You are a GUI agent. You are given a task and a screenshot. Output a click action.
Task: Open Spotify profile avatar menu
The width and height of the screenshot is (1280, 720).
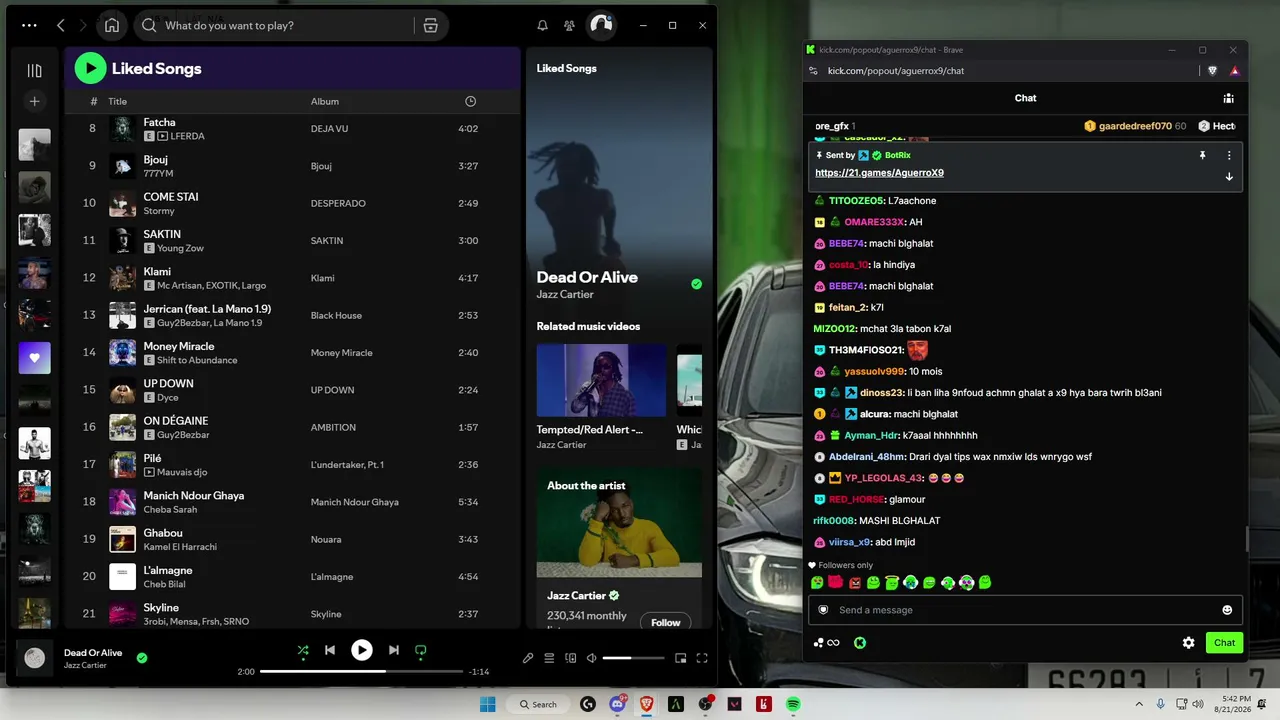click(x=601, y=25)
